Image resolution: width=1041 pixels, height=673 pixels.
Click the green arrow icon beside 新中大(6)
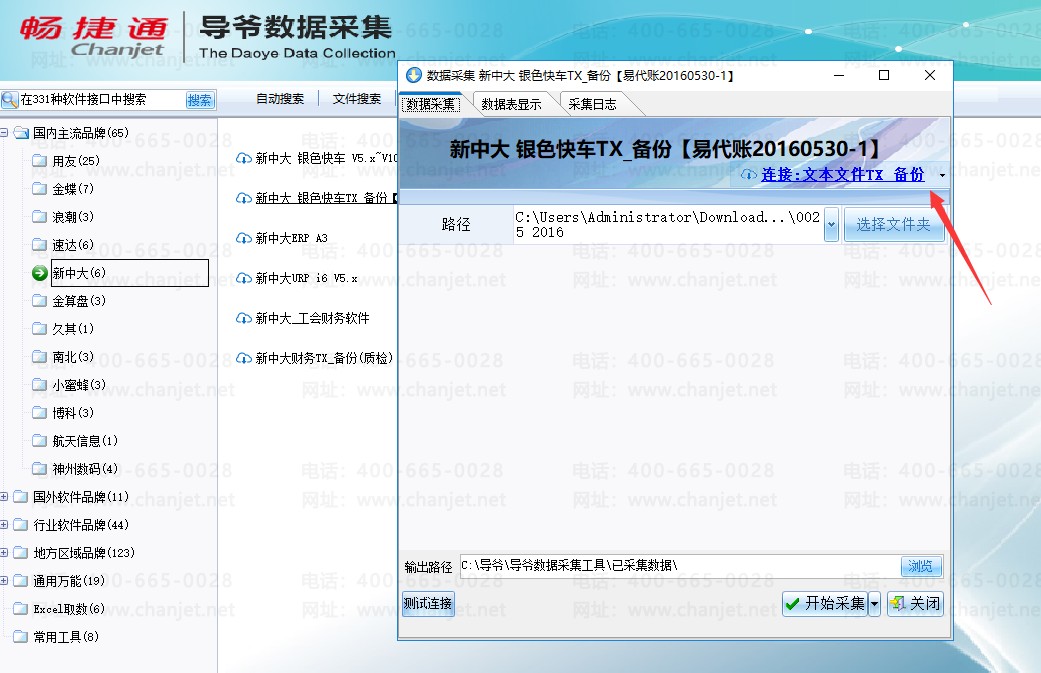40,273
